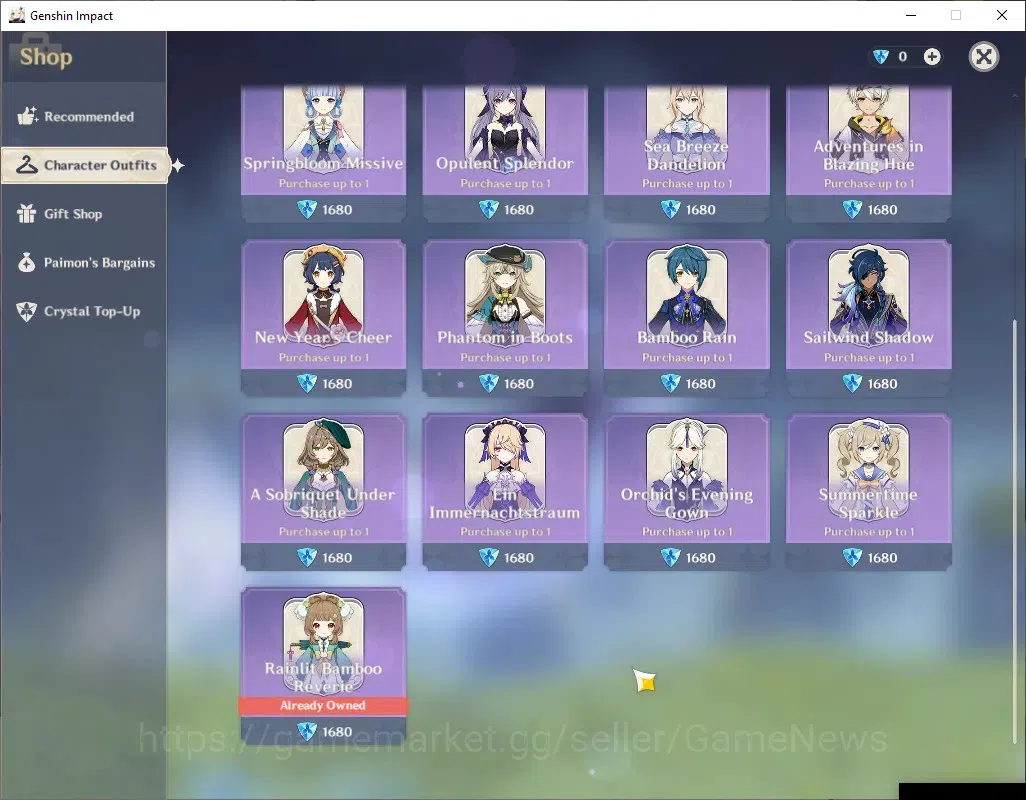Click the 1680 price of Springbloom Missive

[x=337, y=210]
